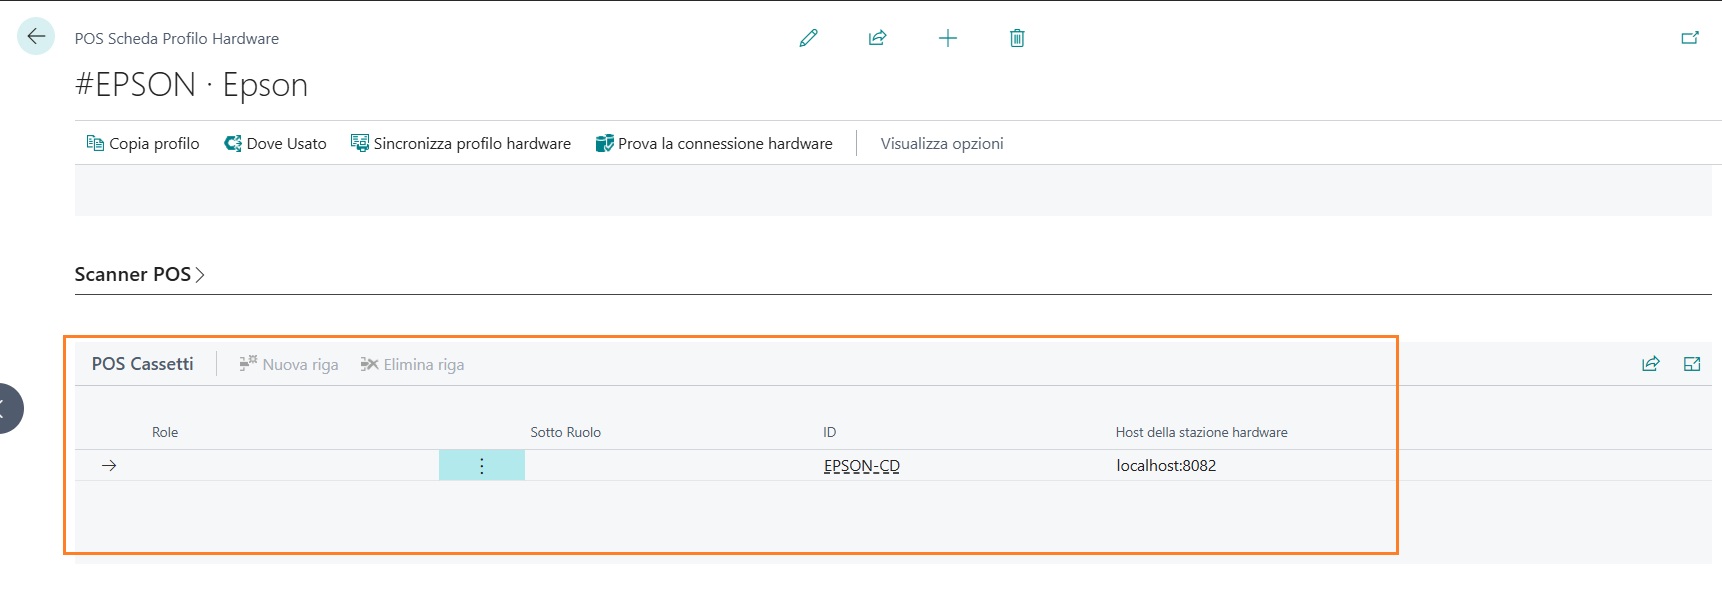Delete the profile with trash icon

[x=1017, y=38]
